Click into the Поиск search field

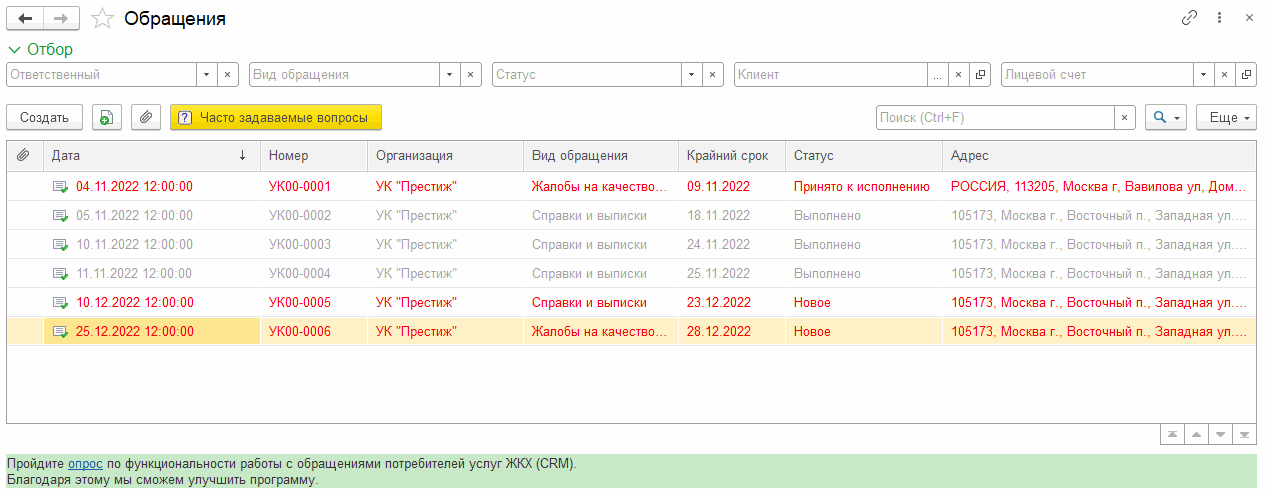994,118
